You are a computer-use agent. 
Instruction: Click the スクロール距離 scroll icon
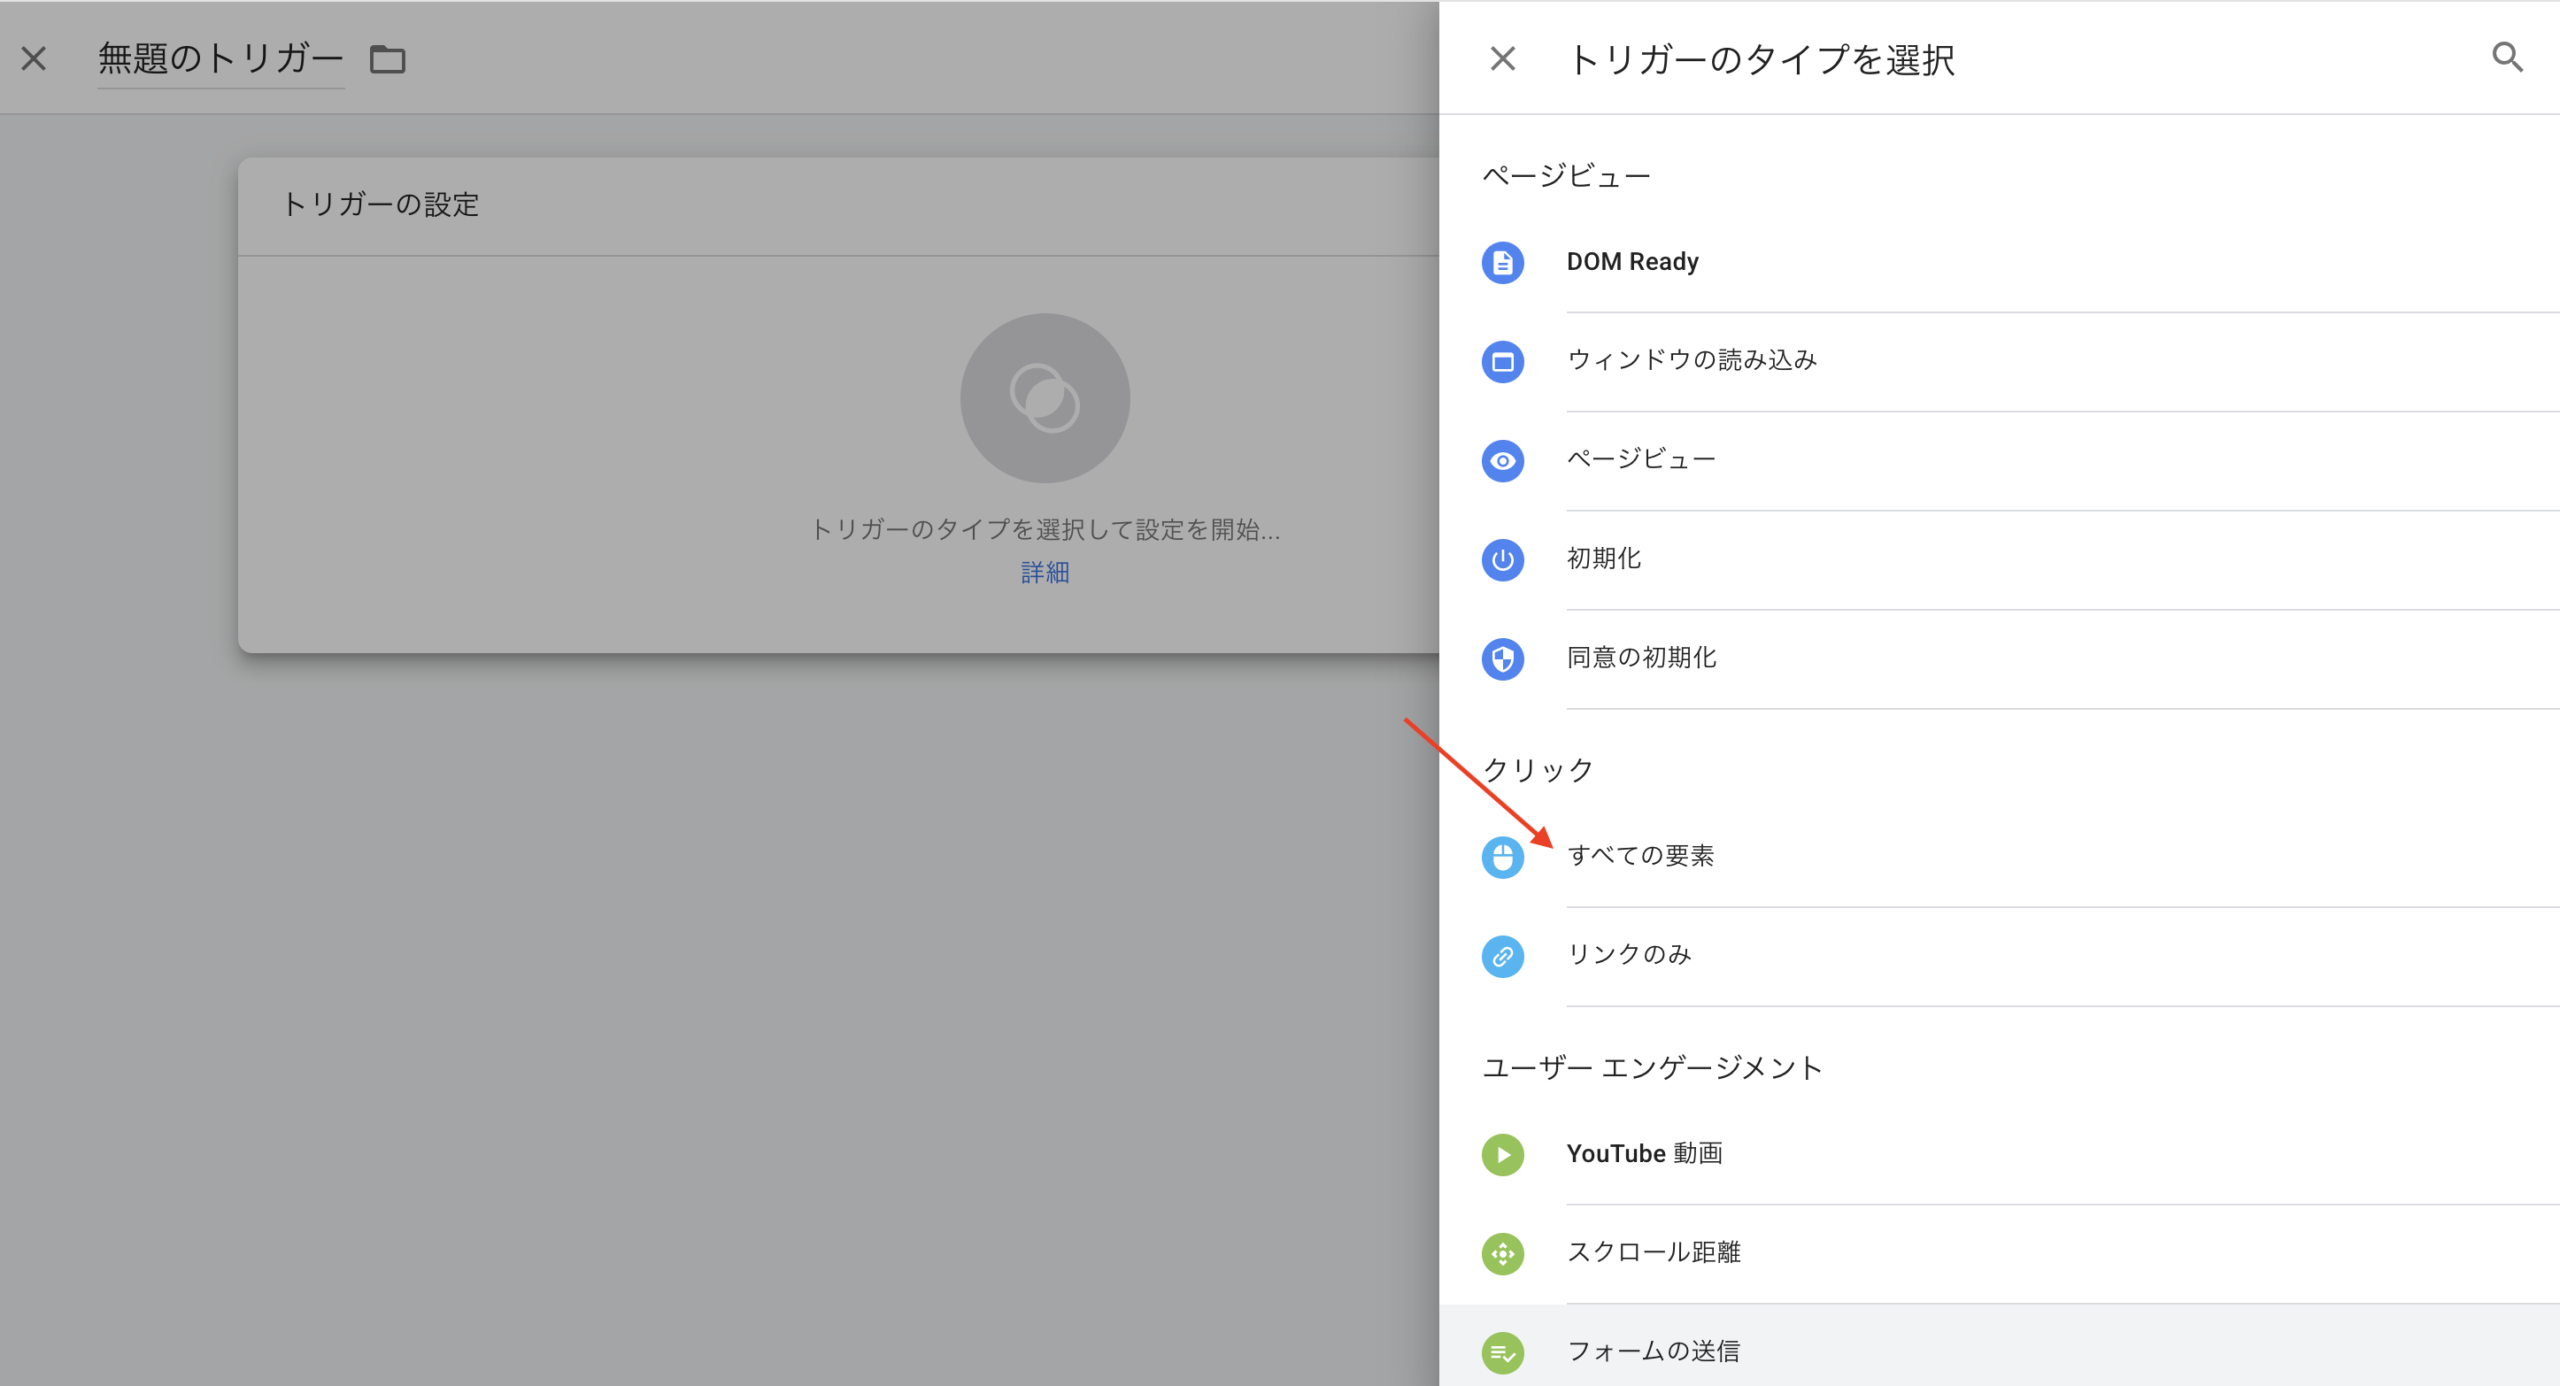[1502, 1254]
